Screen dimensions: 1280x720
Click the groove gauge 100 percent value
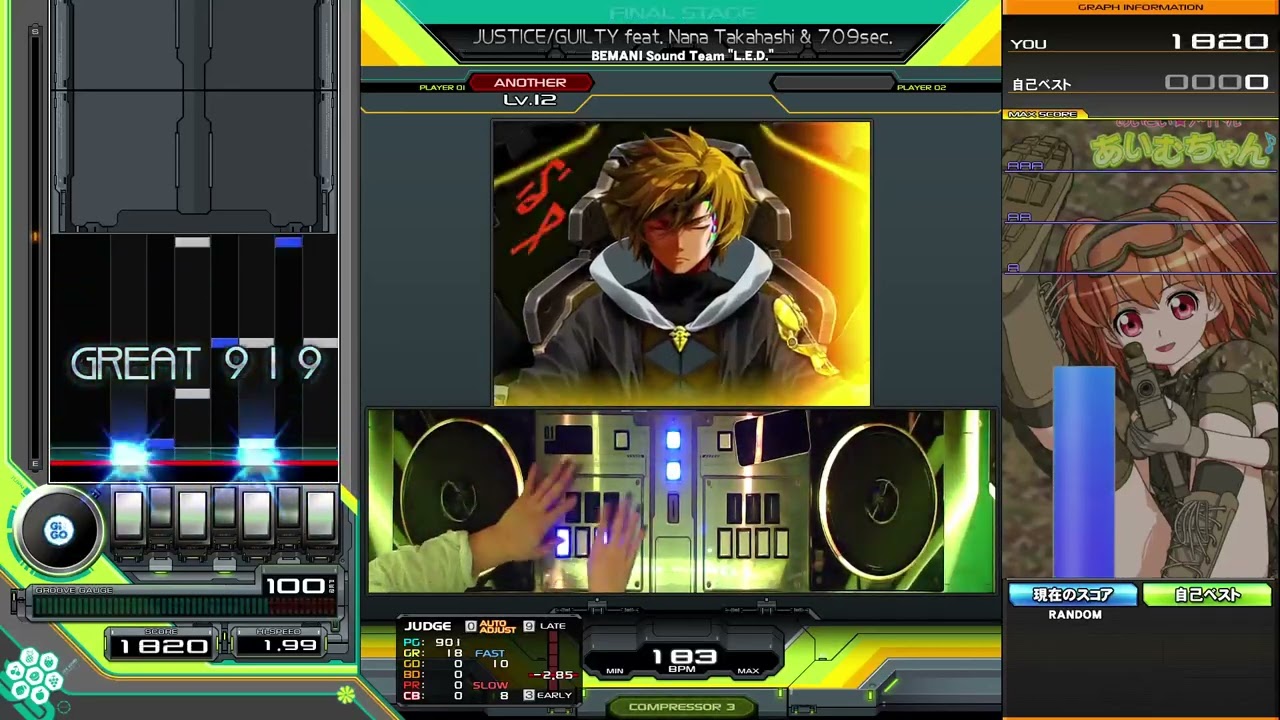pos(295,585)
